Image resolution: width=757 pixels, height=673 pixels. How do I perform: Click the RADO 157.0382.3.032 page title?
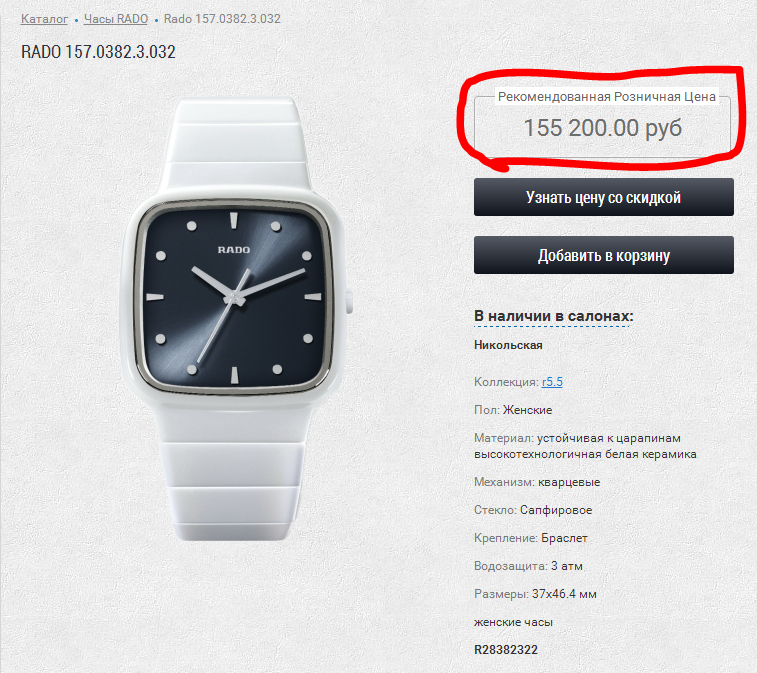click(98, 52)
